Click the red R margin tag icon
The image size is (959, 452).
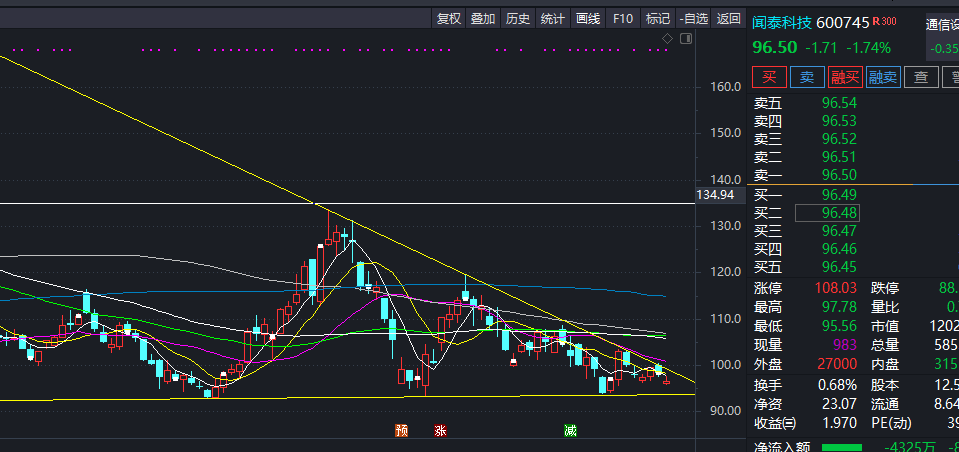[x=876, y=21]
